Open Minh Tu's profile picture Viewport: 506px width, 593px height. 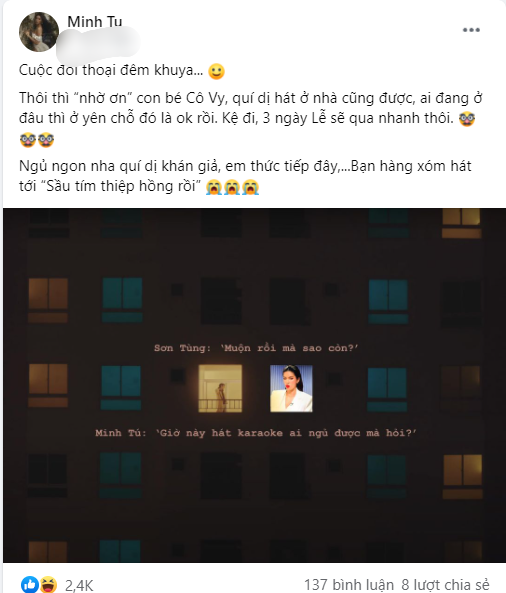39,32
